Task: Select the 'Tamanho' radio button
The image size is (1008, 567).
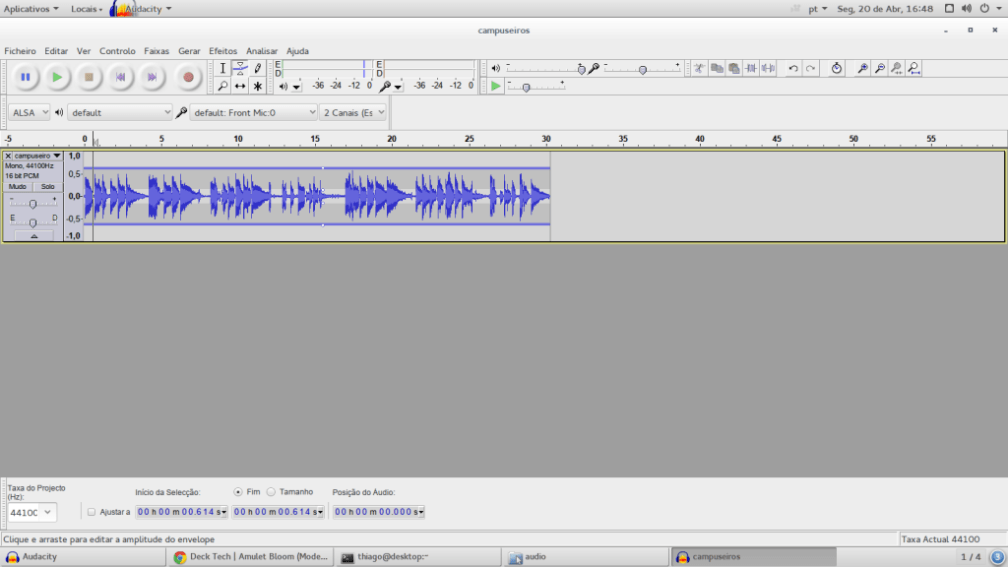Action: (271, 492)
